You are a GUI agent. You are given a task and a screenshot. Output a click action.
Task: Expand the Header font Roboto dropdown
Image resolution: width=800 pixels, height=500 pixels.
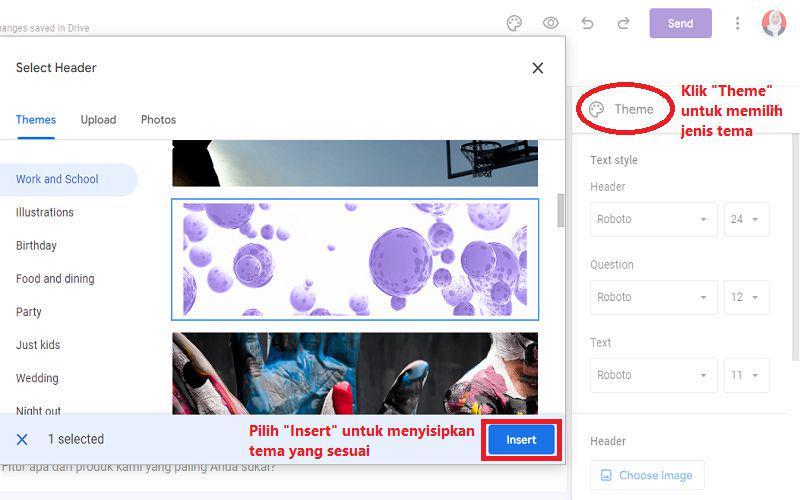654,219
